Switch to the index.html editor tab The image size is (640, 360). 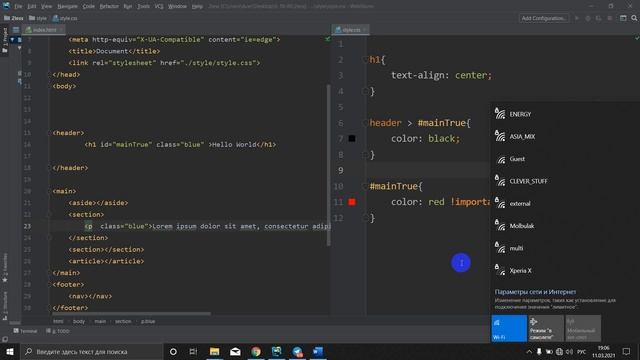pos(44,30)
